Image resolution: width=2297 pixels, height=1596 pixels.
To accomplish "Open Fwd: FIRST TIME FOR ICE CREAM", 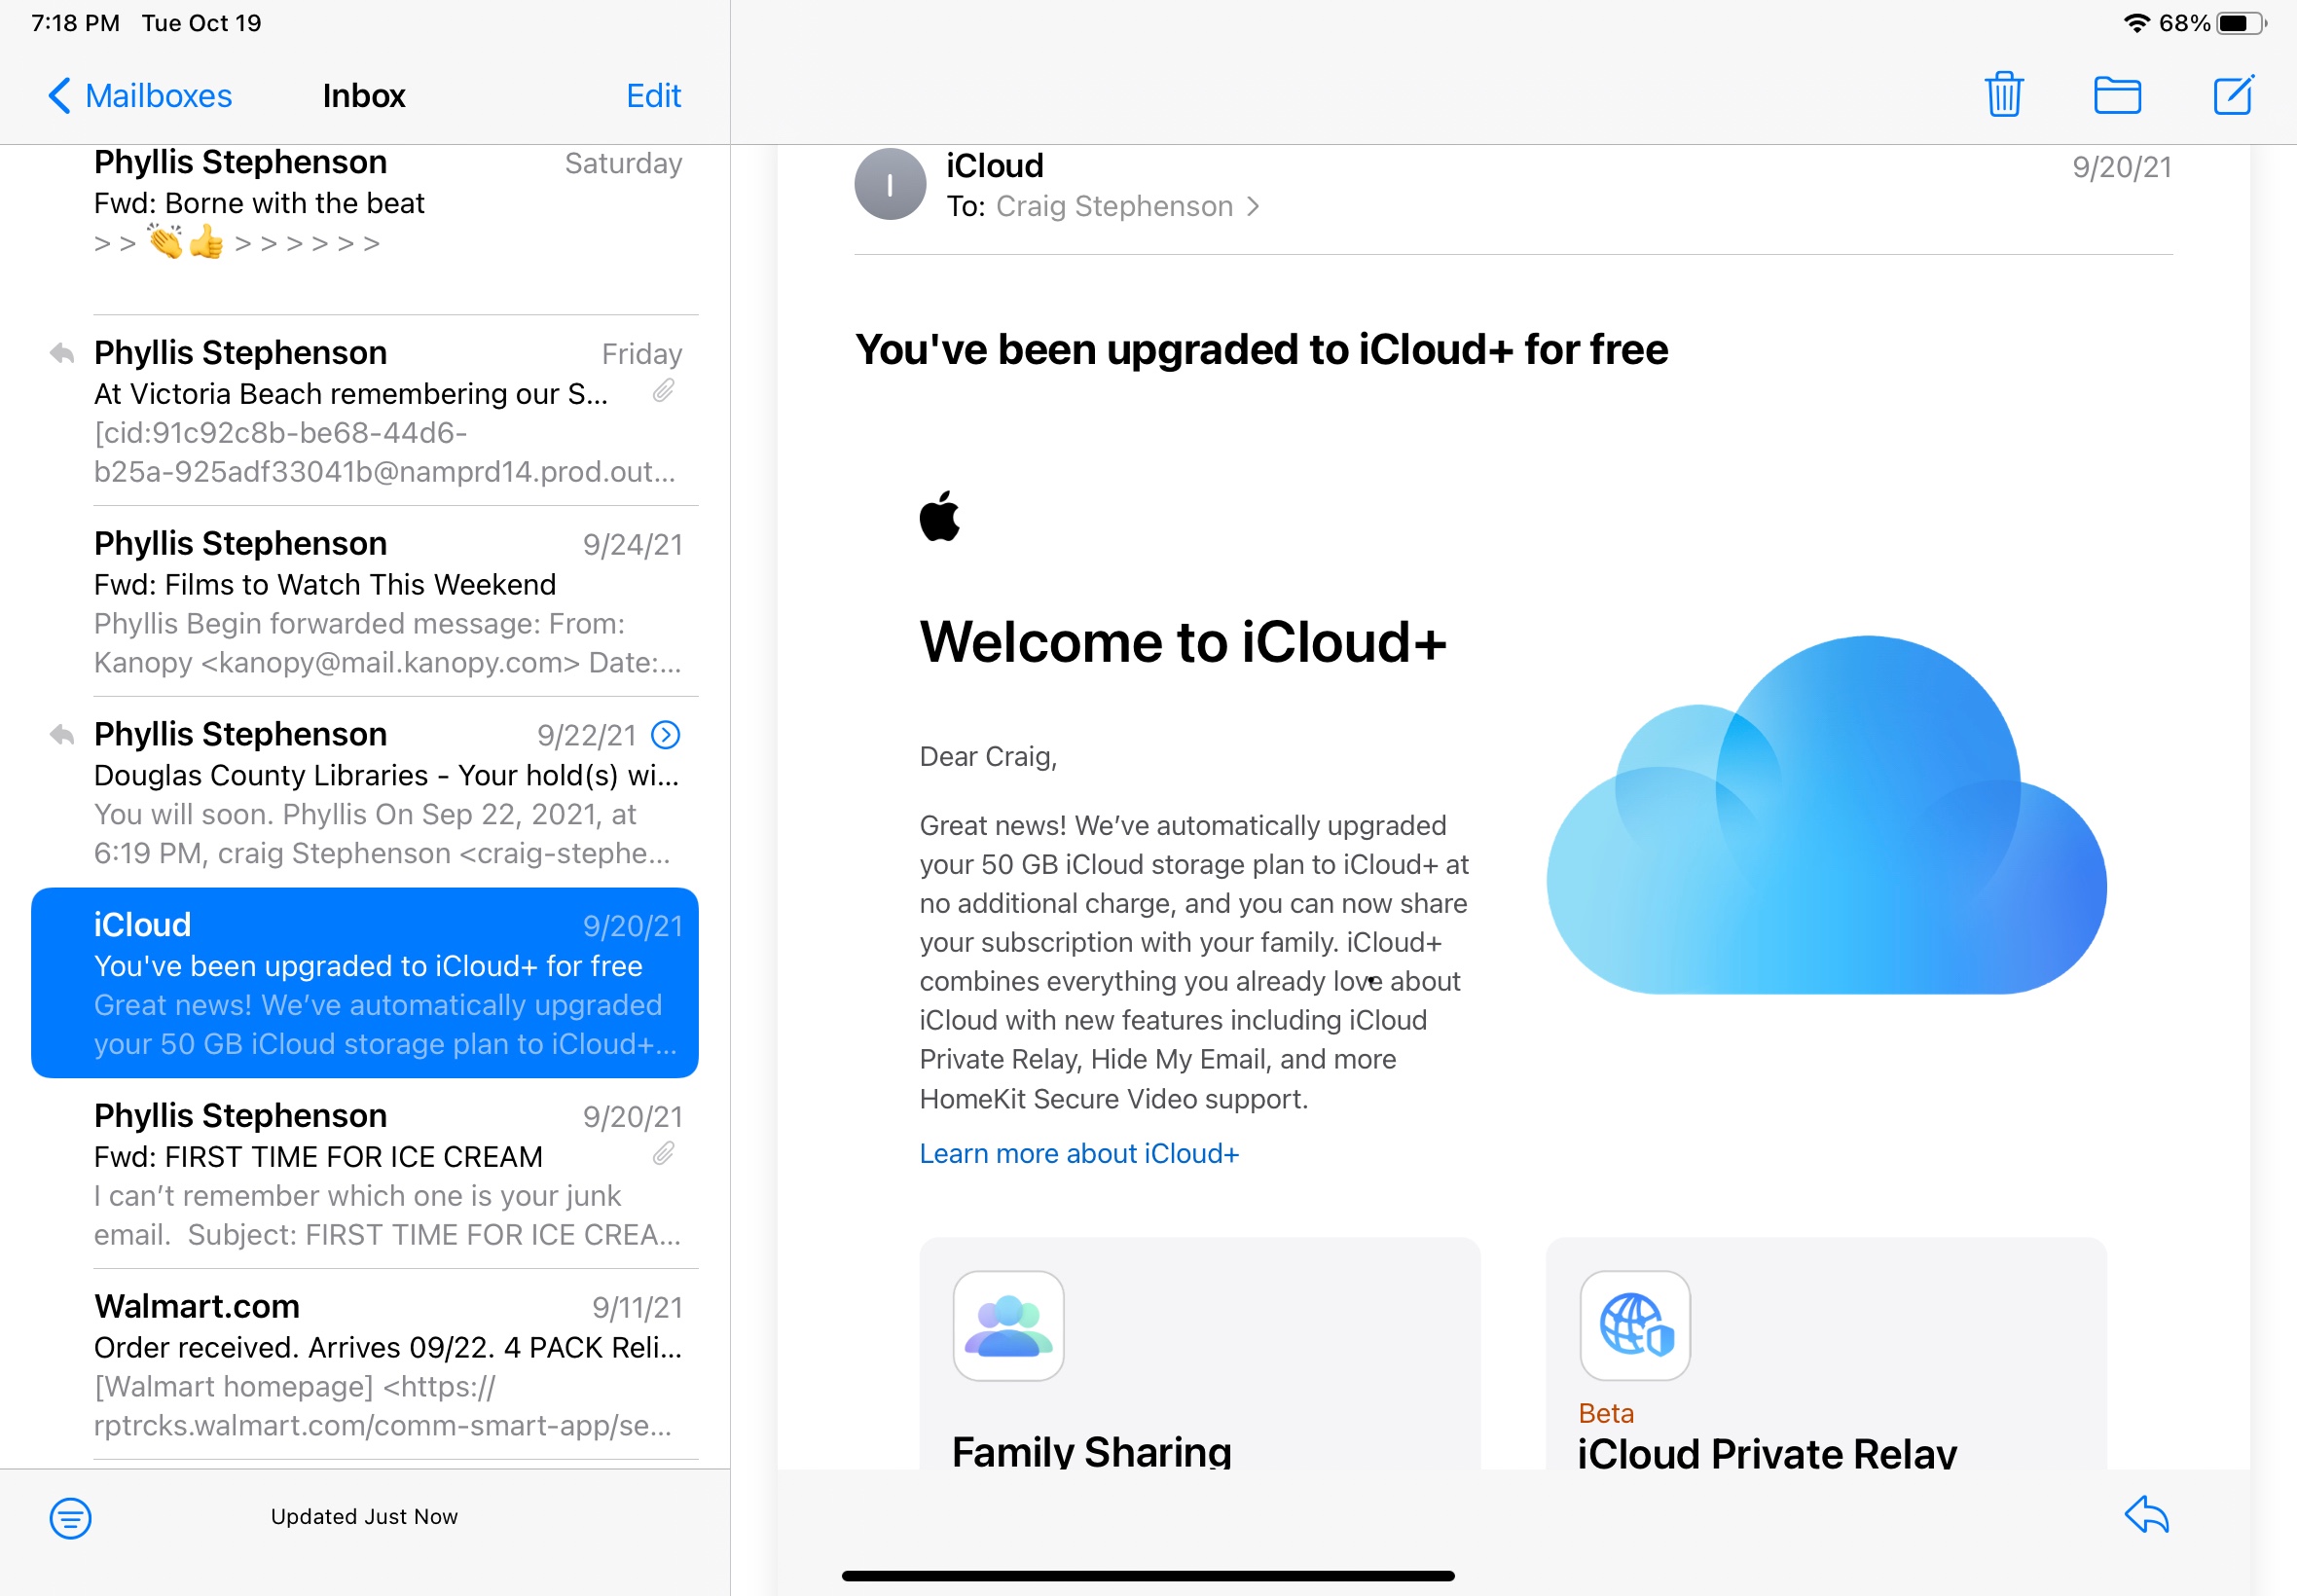I will click(x=365, y=1174).
